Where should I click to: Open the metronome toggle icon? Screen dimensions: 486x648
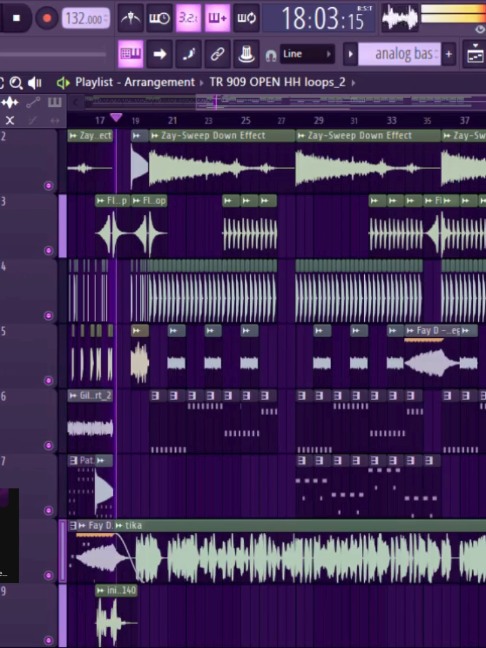click(131, 18)
